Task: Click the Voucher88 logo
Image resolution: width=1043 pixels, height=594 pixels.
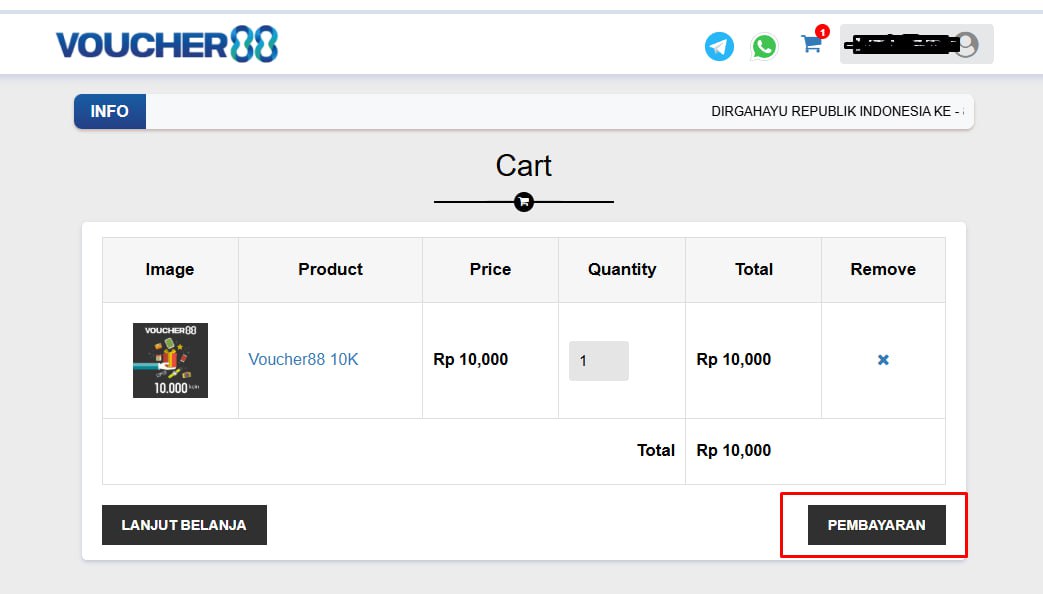Action: click(167, 45)
